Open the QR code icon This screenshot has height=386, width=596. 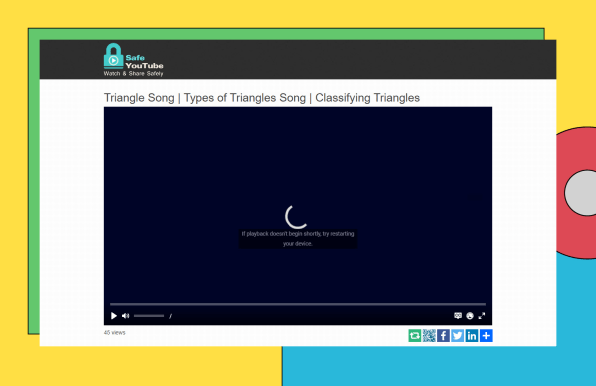coord(429,335)
